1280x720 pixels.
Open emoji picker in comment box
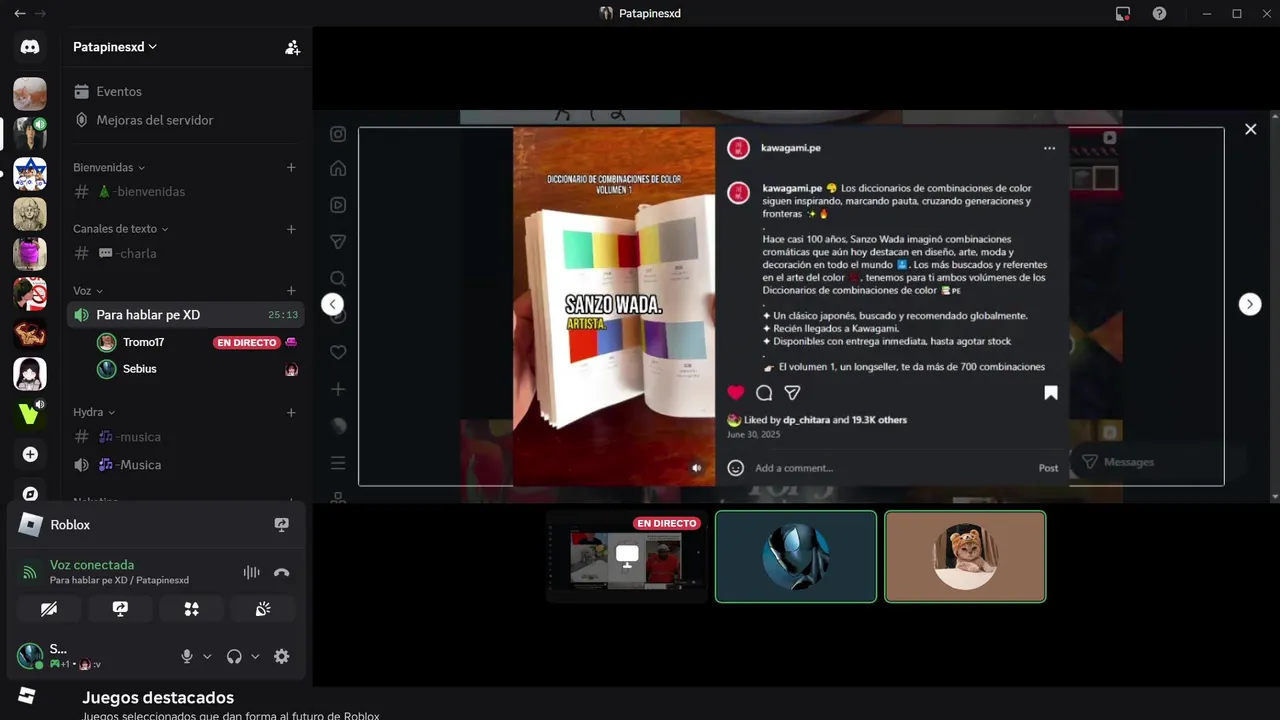click(736, 468)
